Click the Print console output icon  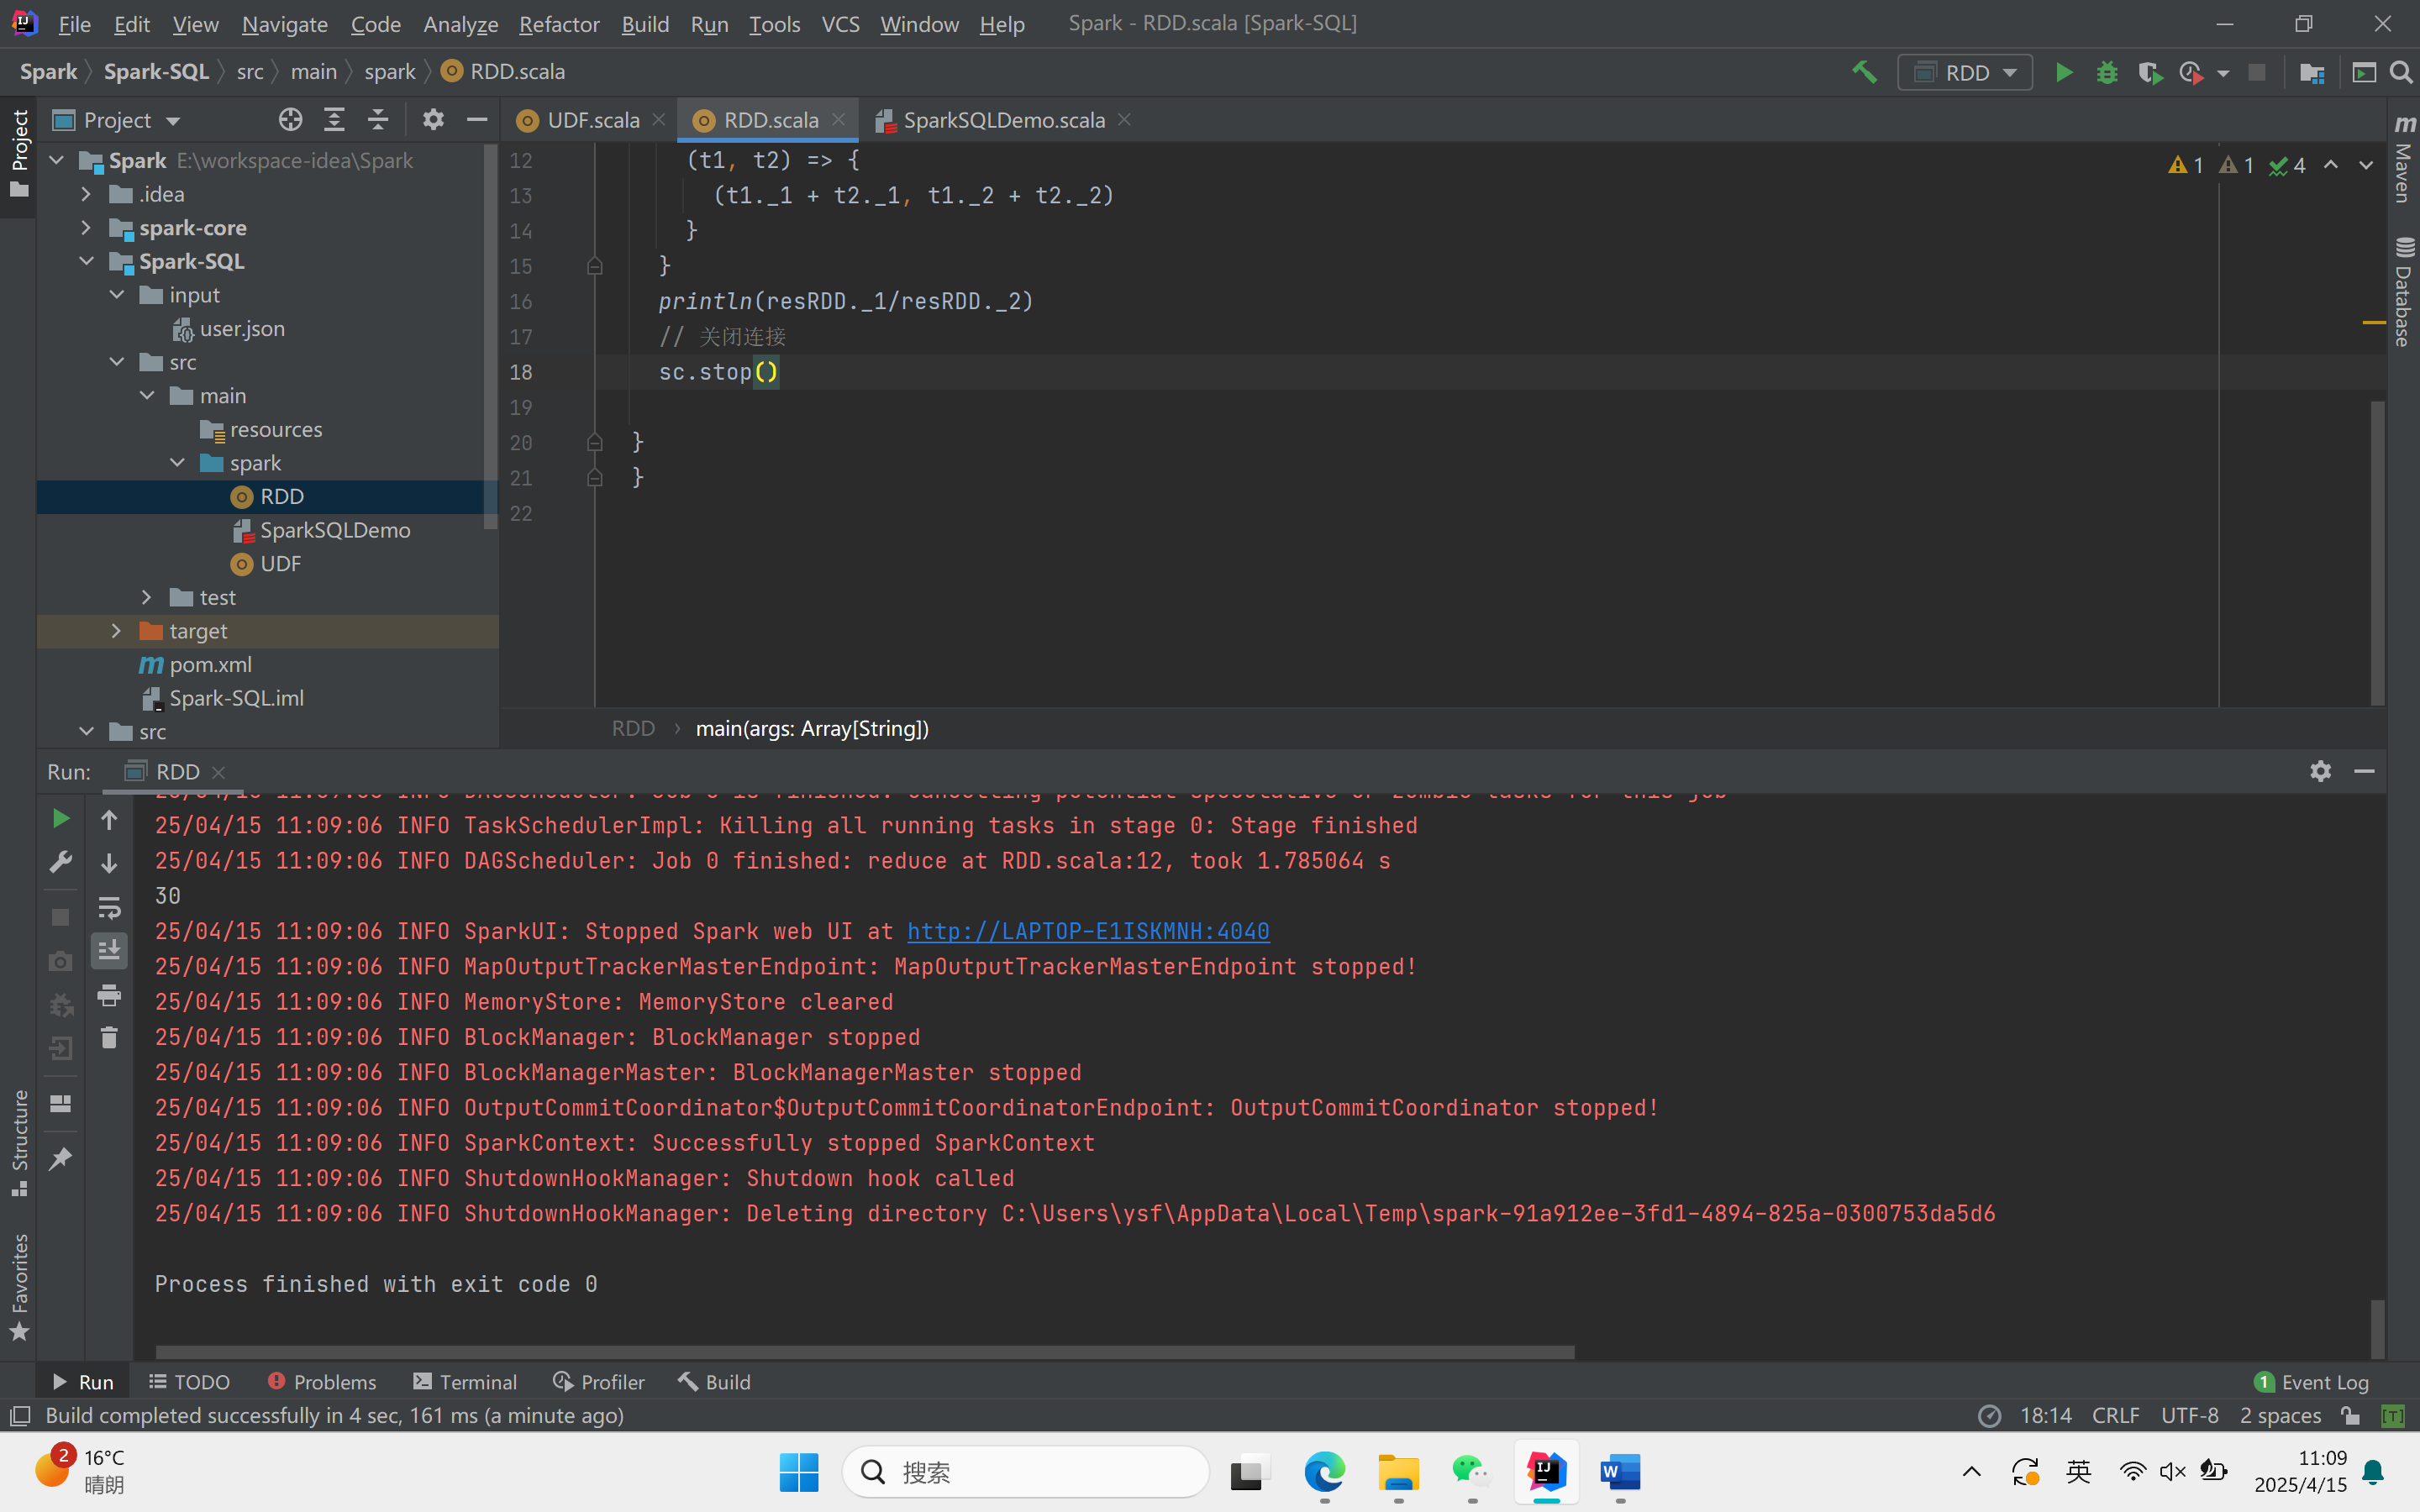109,995
